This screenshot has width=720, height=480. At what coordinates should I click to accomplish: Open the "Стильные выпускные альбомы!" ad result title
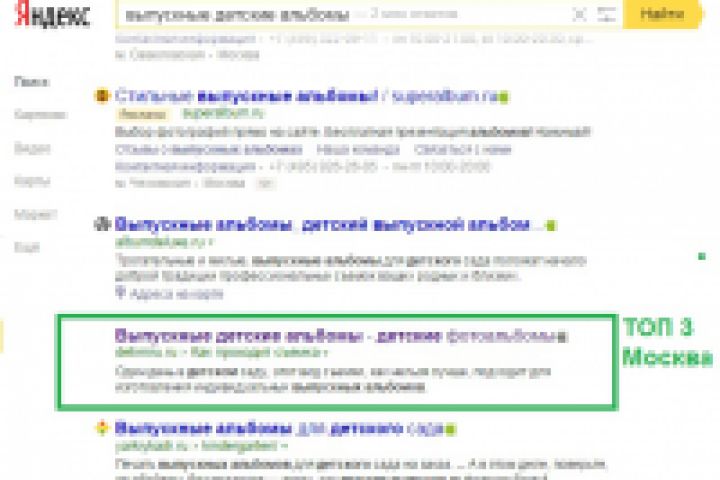coord(306,96)
